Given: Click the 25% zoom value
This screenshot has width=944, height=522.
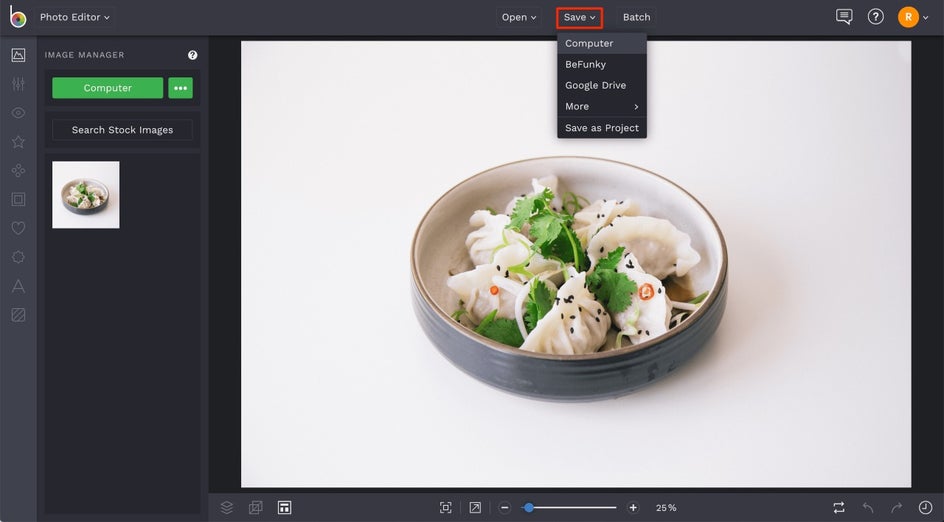Looking at the screenshot, I should click(666, 508).
